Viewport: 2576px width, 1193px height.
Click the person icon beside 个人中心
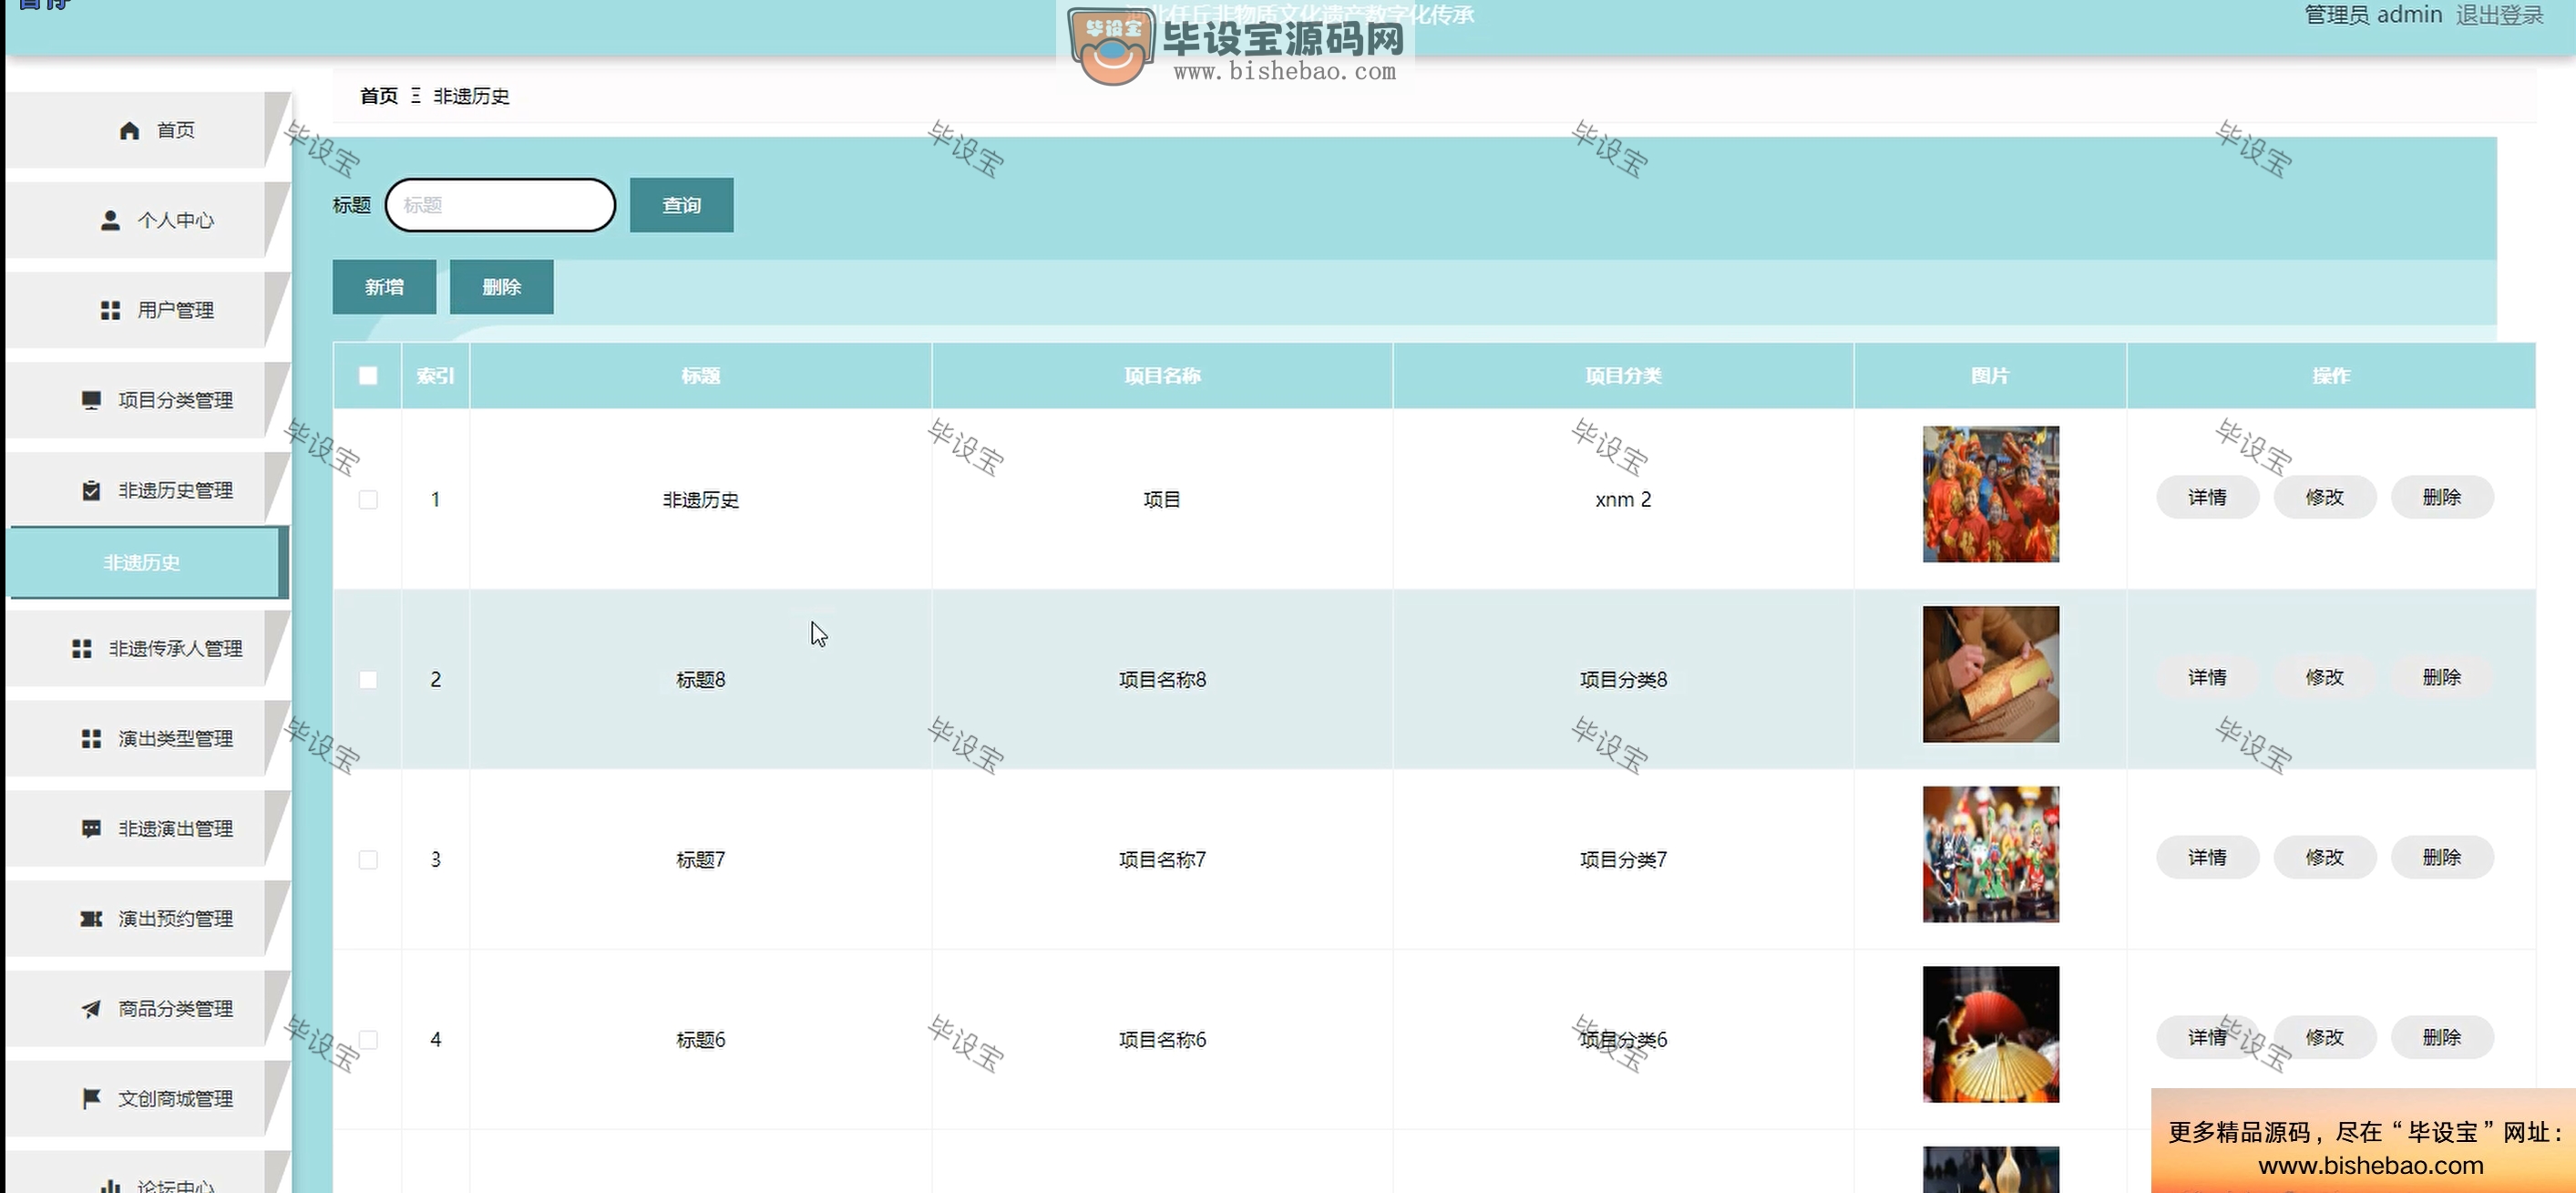[x=110, y=220]
